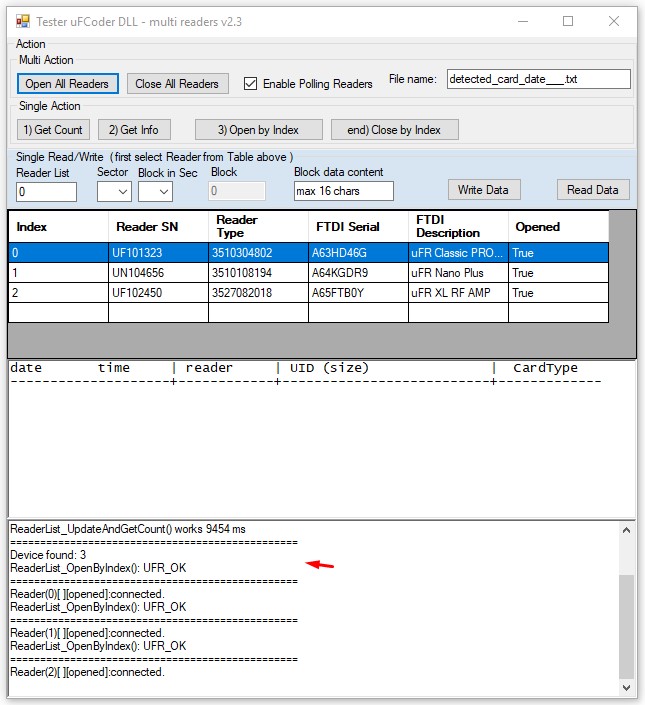The width and height of the screenshot is (645, 705).
Task: Click the log scrollbar down arrow
Action: (x=627, y=688)
